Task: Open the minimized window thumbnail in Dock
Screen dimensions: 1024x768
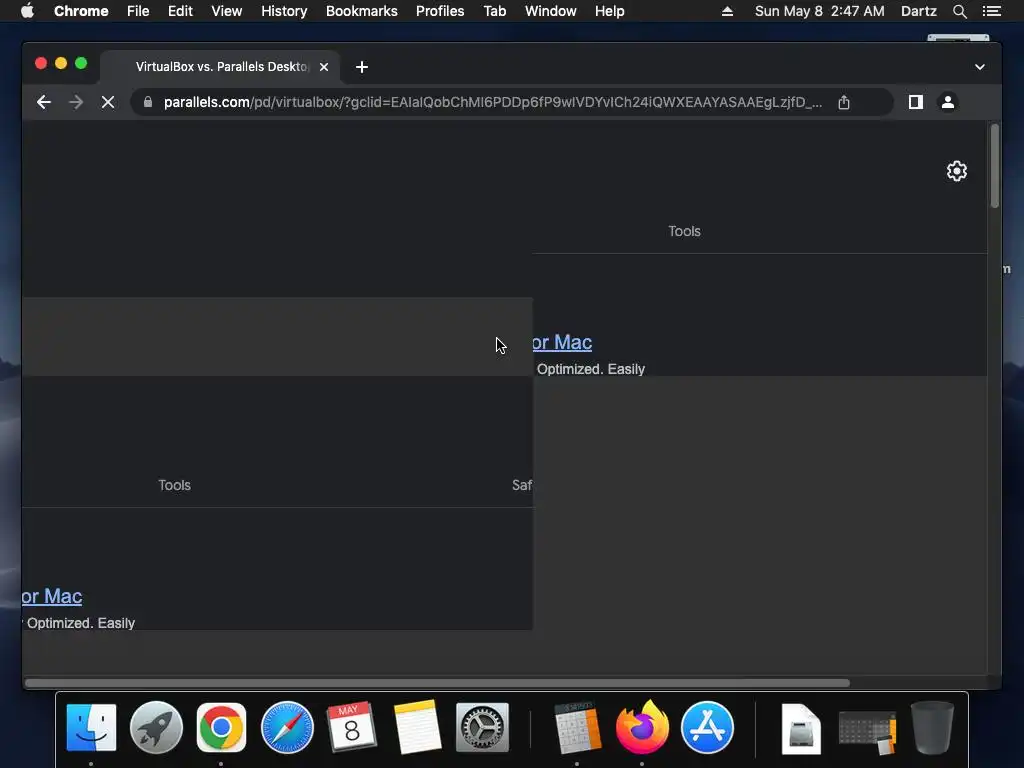Action: (867, 731)
